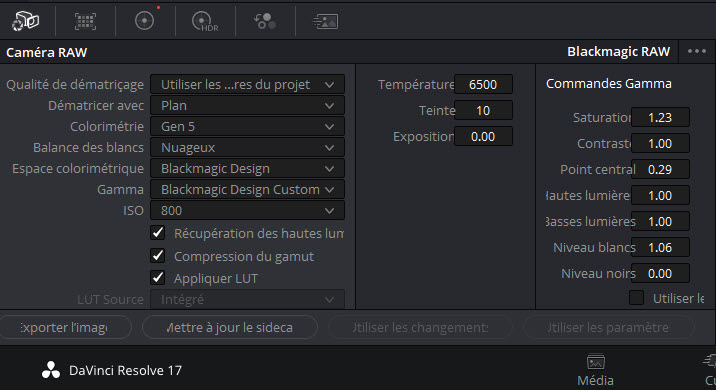This screenshot has width=716, height=390.
Task: Open the Balance des blancs dropdown
Action: 247,148
